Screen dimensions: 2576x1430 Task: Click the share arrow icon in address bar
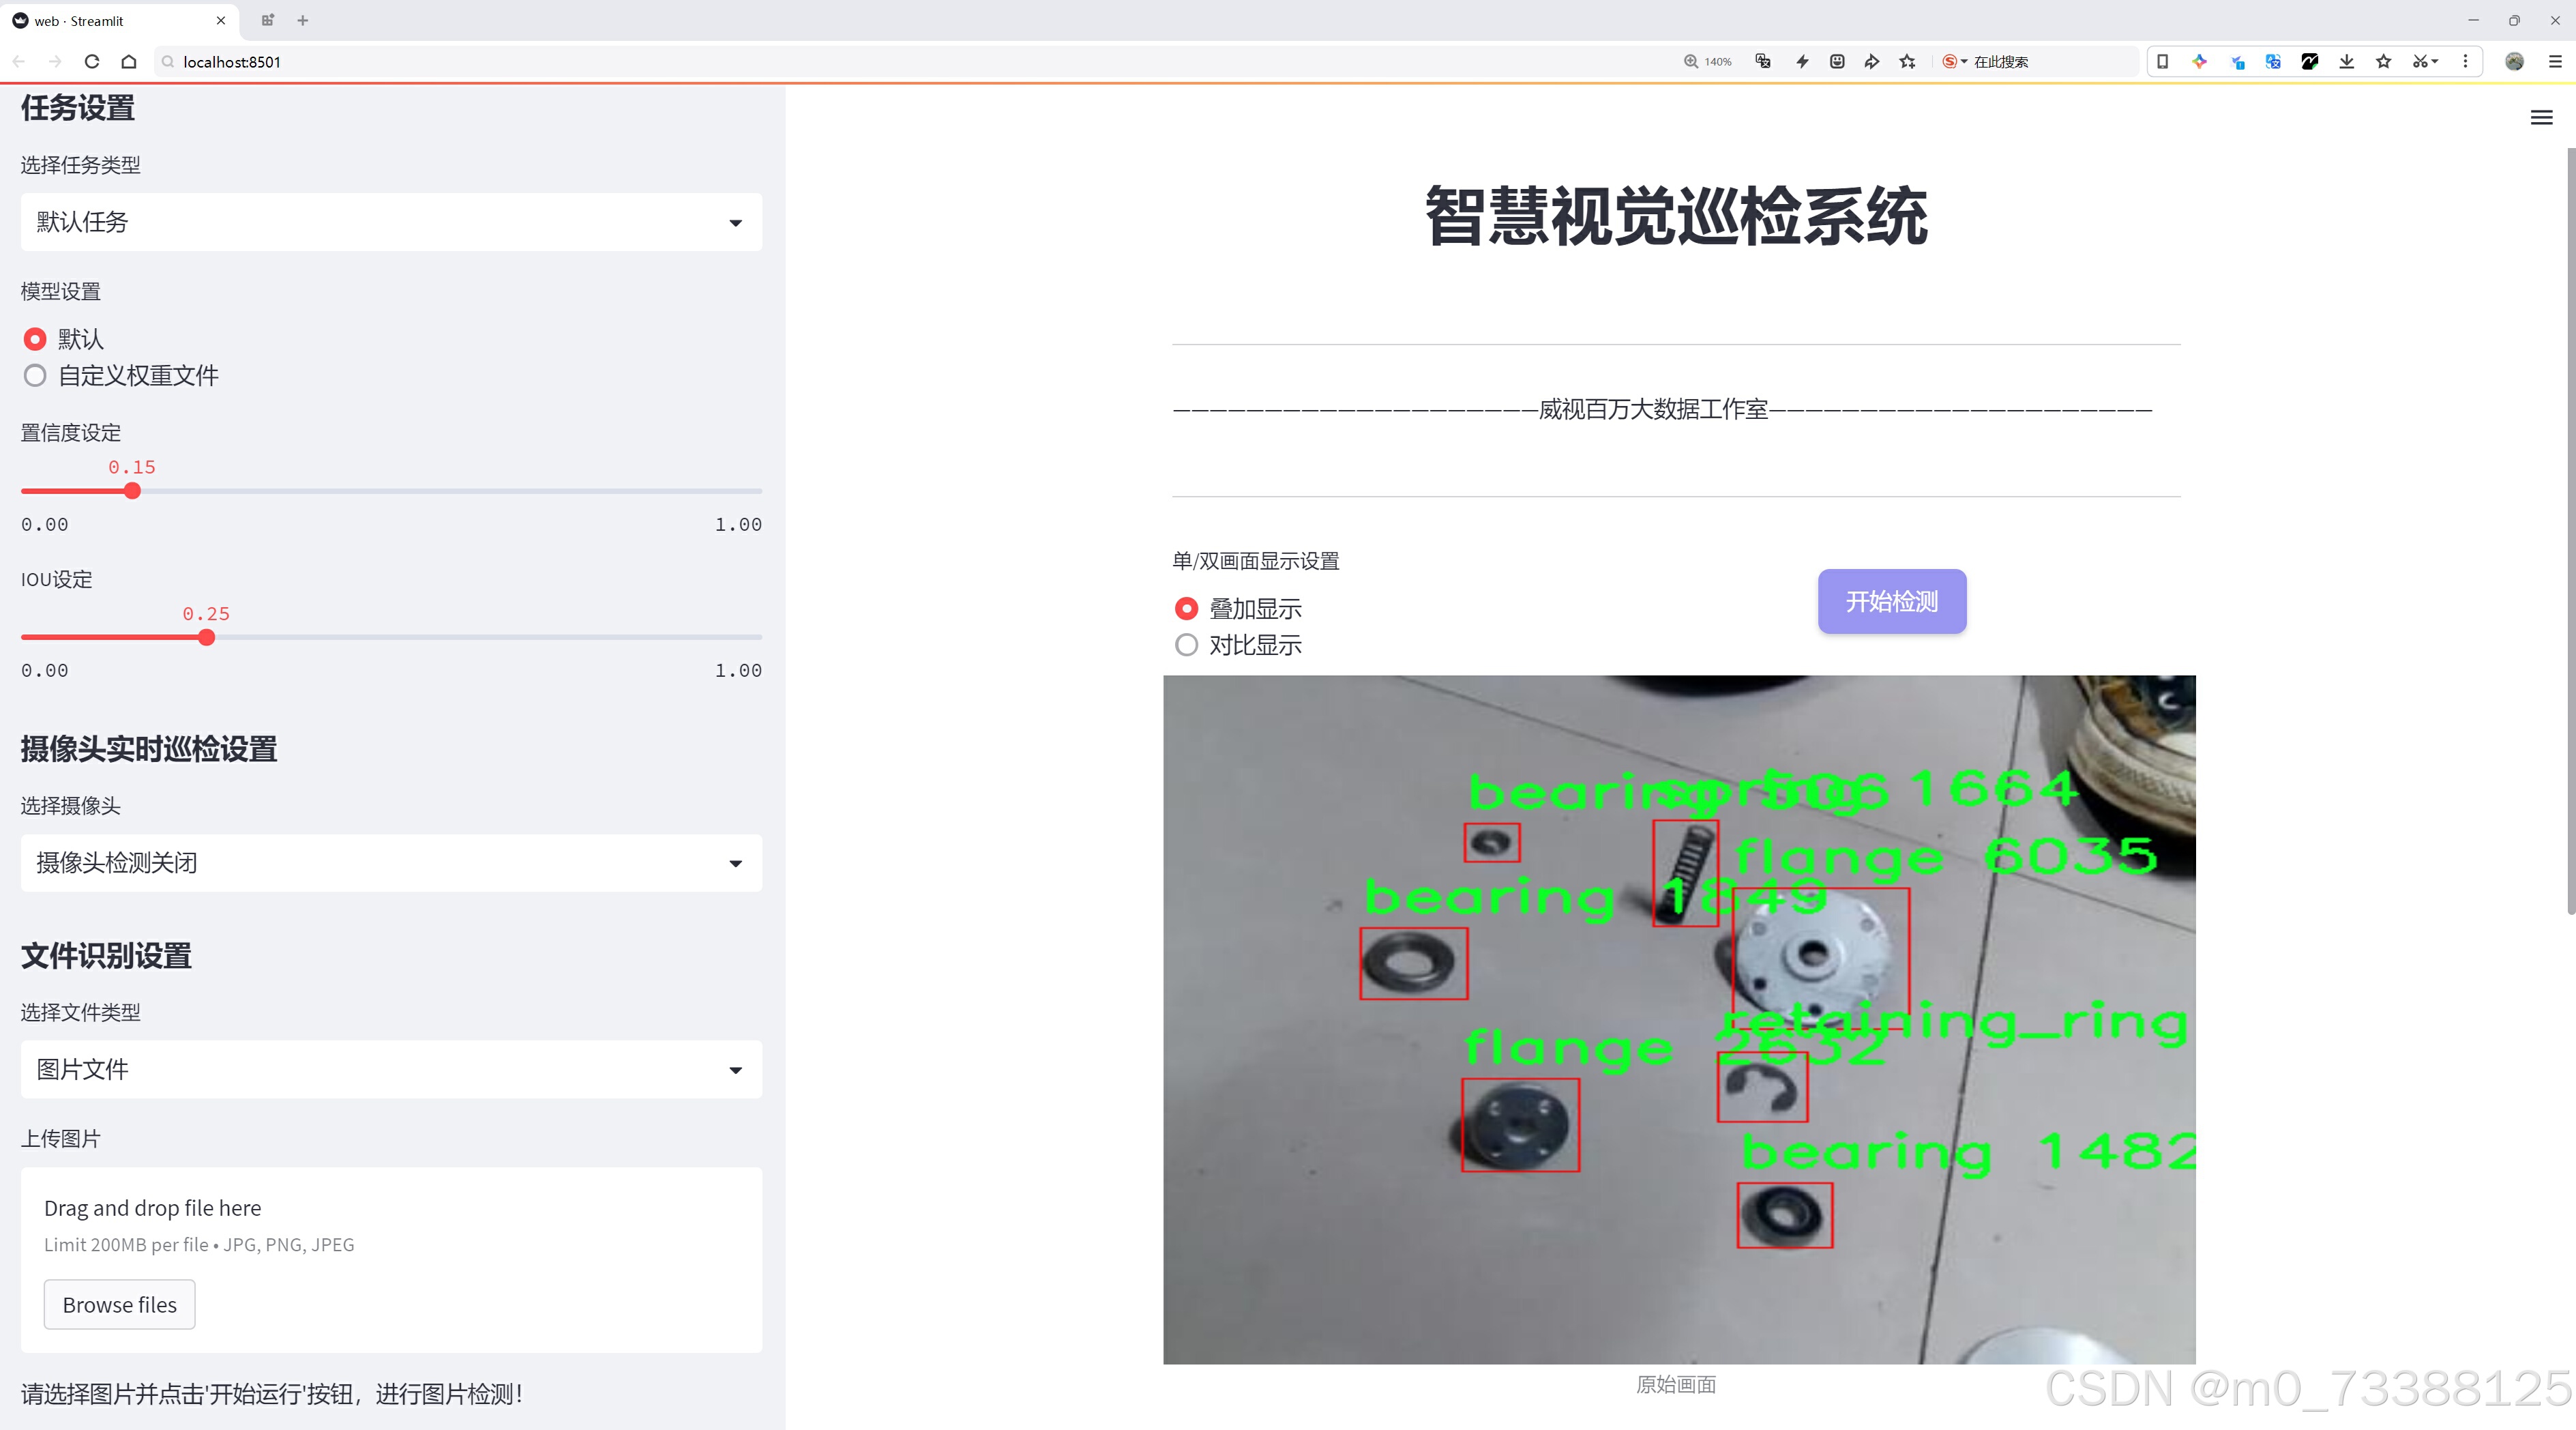(x=1872, y=61)
